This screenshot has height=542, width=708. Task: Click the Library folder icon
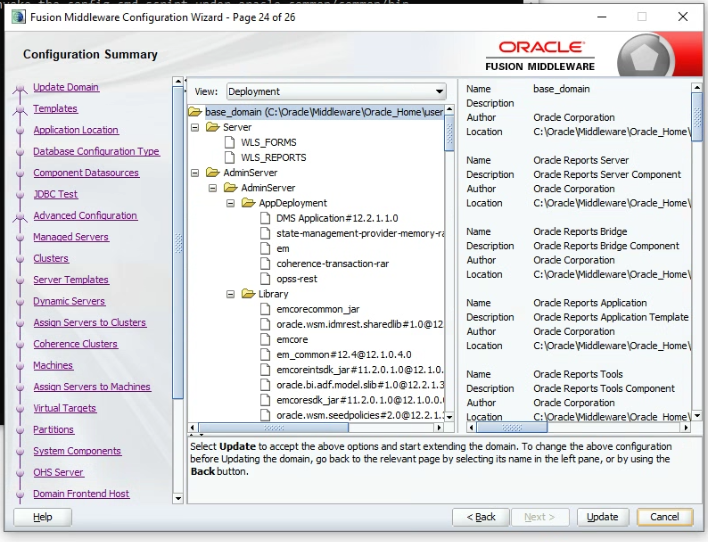248,294
